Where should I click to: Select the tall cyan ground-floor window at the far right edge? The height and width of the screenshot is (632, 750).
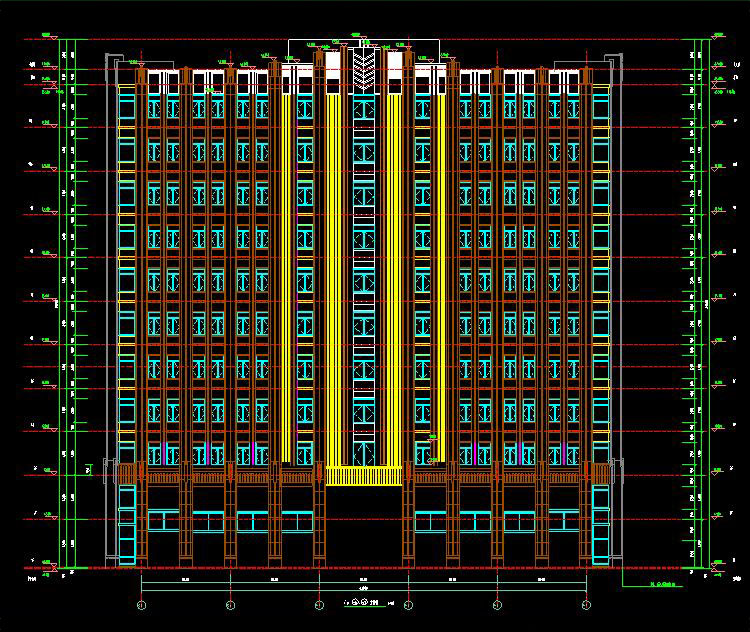(x=601, y=525)
